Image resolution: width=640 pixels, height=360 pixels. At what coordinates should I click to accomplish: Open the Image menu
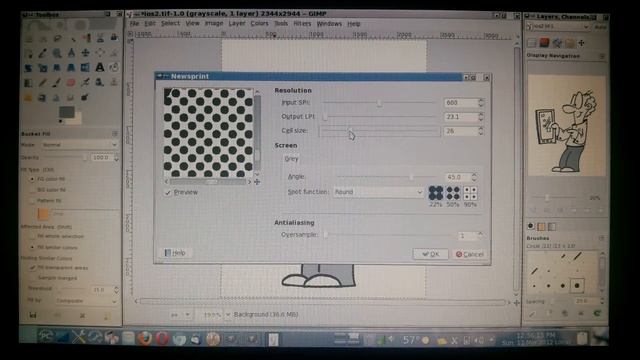(214, 24)
